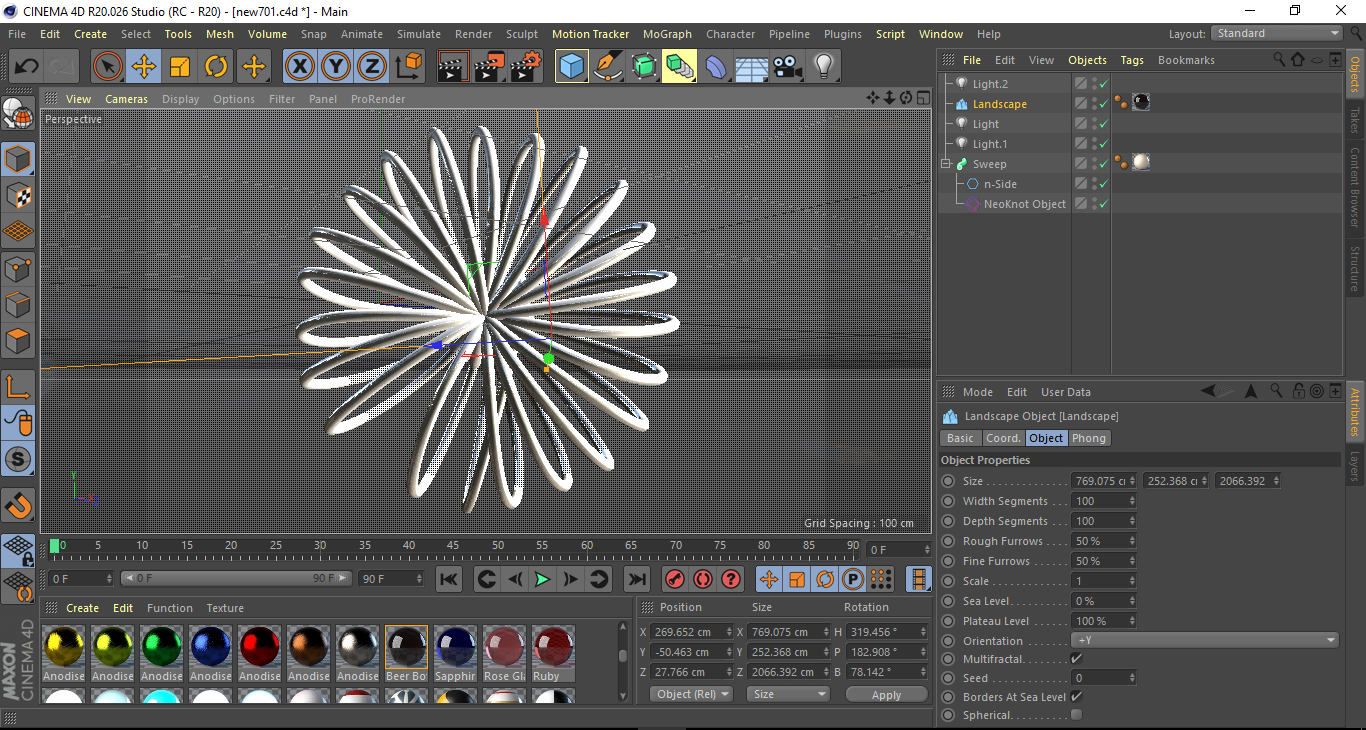Collapse the Sweep object hierarchy

tap(946, 164)
